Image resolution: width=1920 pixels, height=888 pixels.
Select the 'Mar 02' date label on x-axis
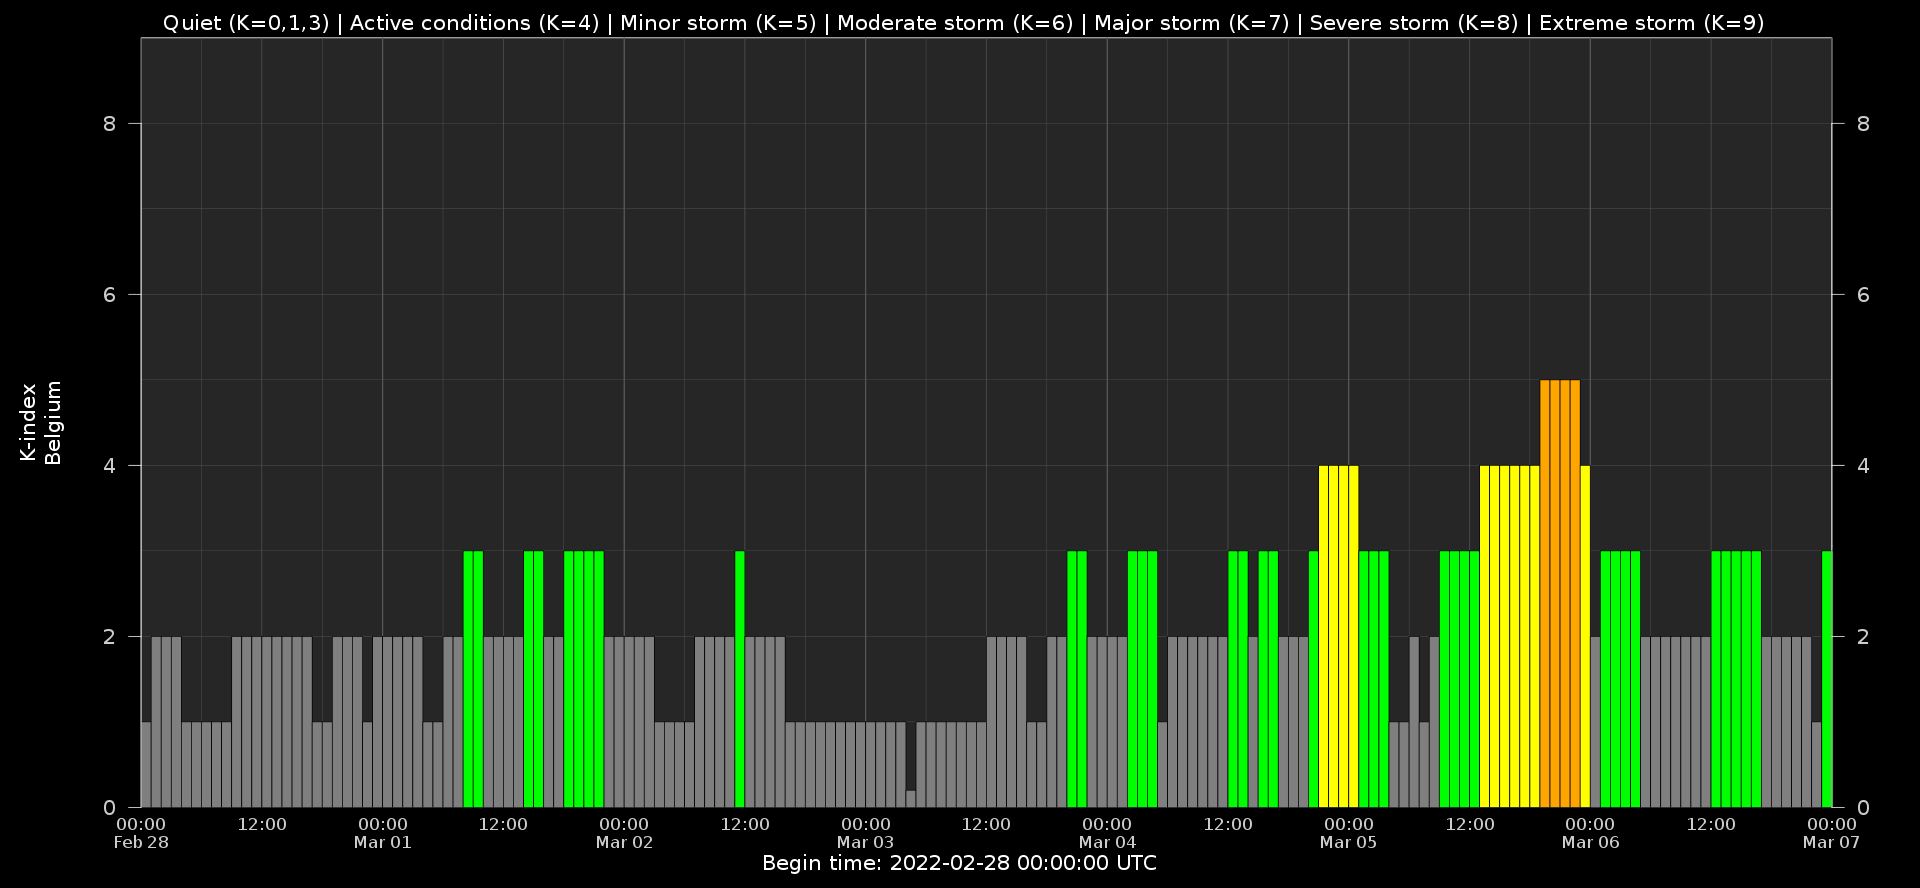coord(624,842)
